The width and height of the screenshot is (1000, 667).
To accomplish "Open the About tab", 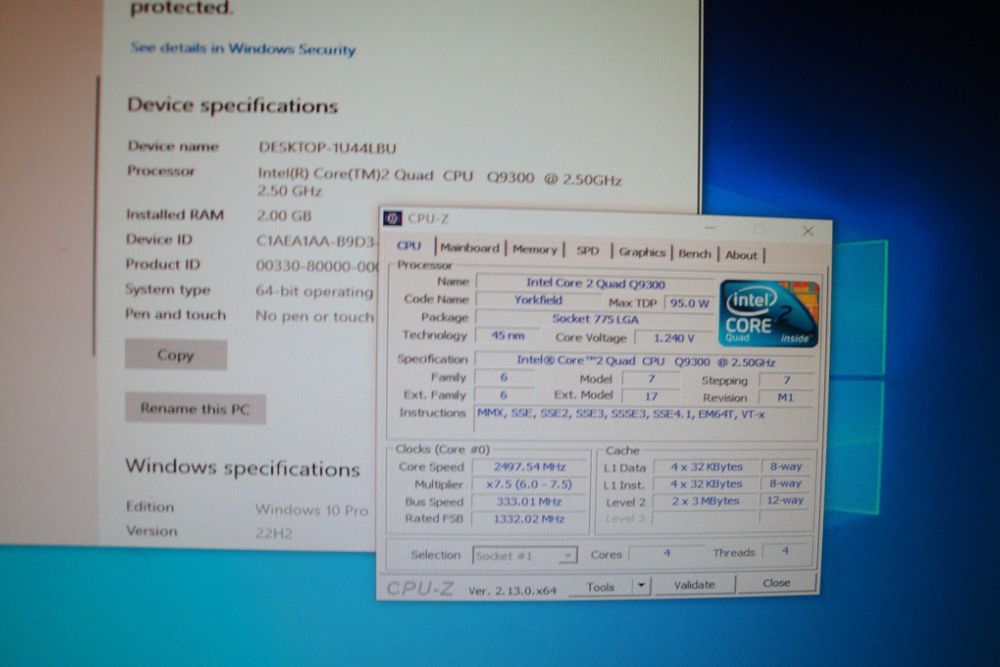I will click(x=741, y=254).
